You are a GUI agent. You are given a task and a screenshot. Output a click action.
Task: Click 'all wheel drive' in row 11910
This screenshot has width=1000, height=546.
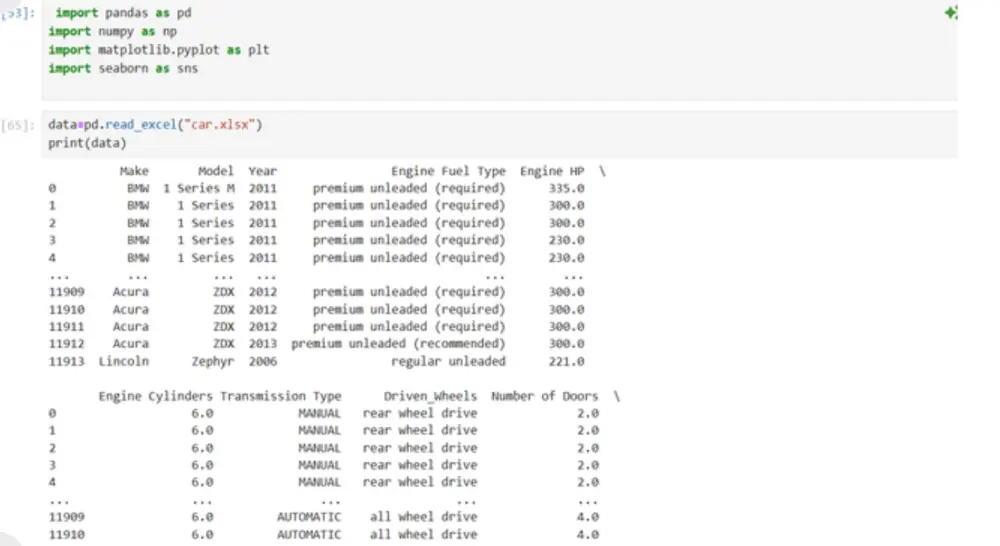click(x=423, y=535)
